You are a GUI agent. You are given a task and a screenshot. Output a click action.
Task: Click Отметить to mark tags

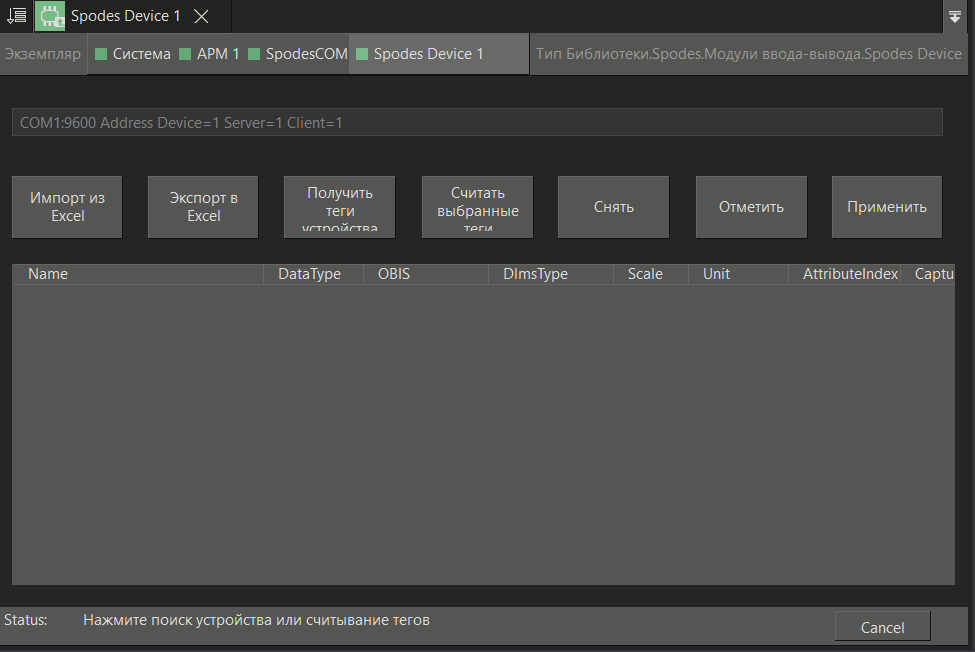coord(750,206)
